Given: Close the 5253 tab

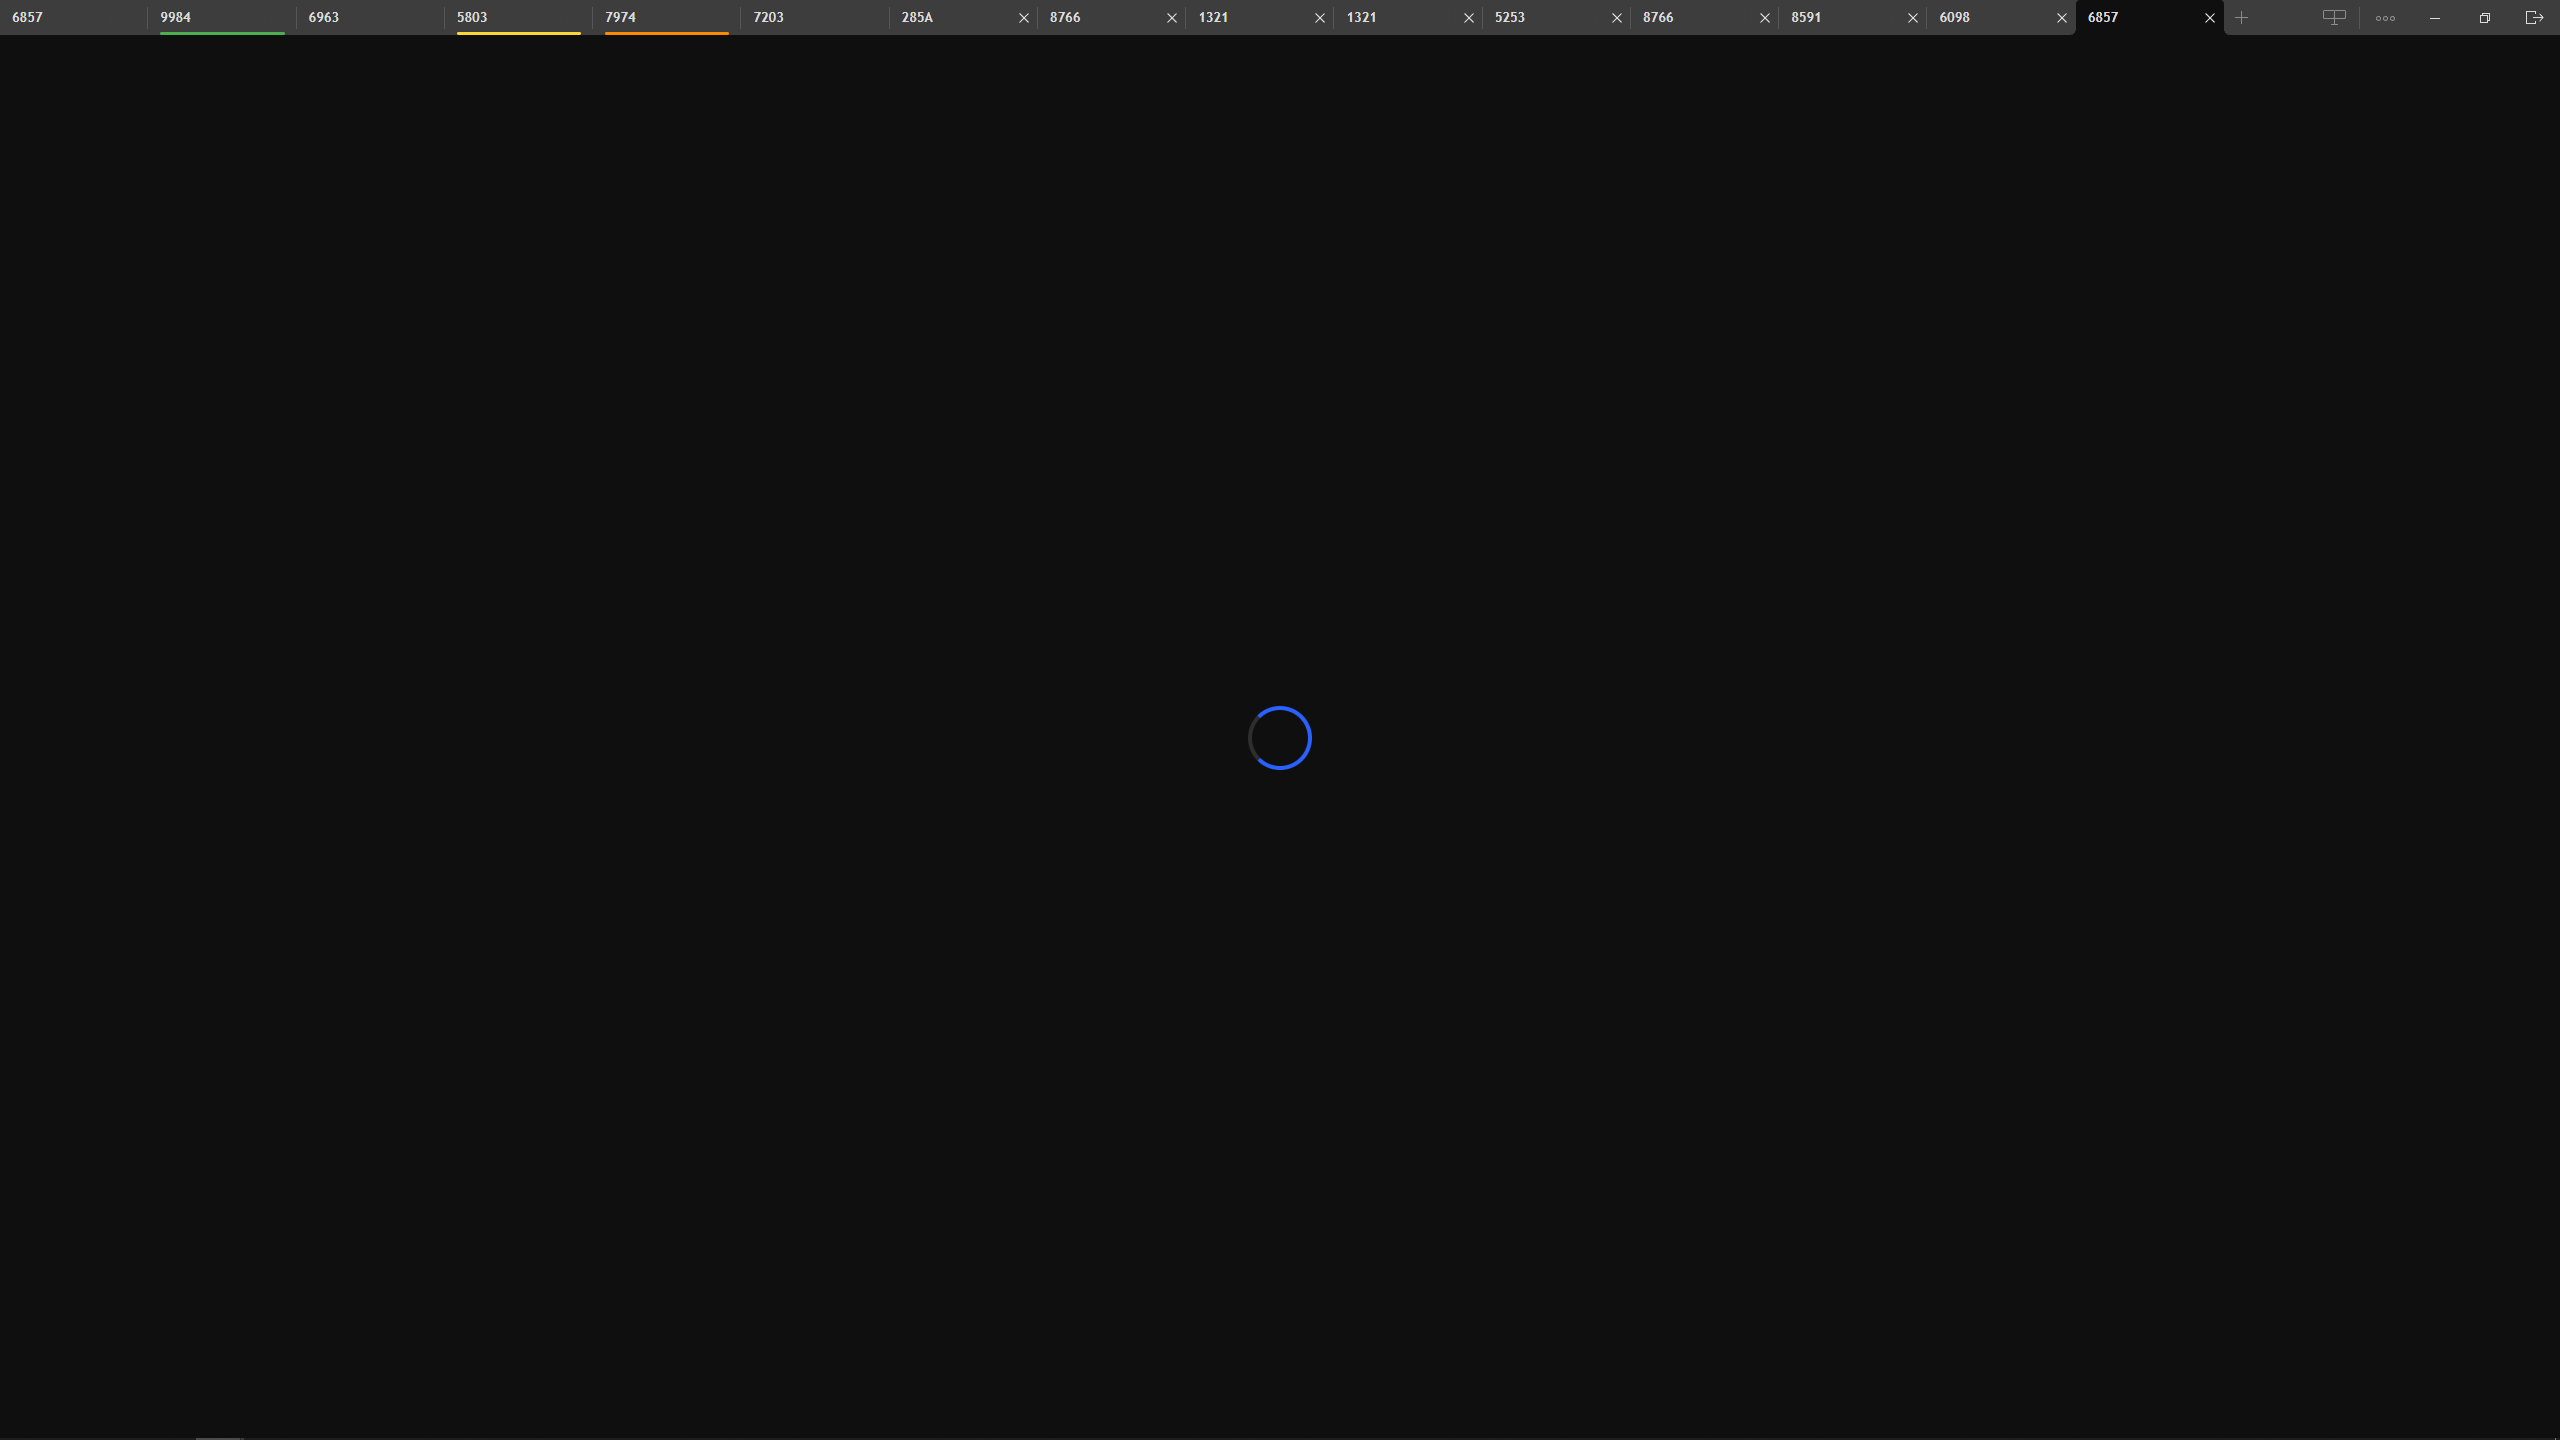Looking at the screenshot, I should [1616, 17].
